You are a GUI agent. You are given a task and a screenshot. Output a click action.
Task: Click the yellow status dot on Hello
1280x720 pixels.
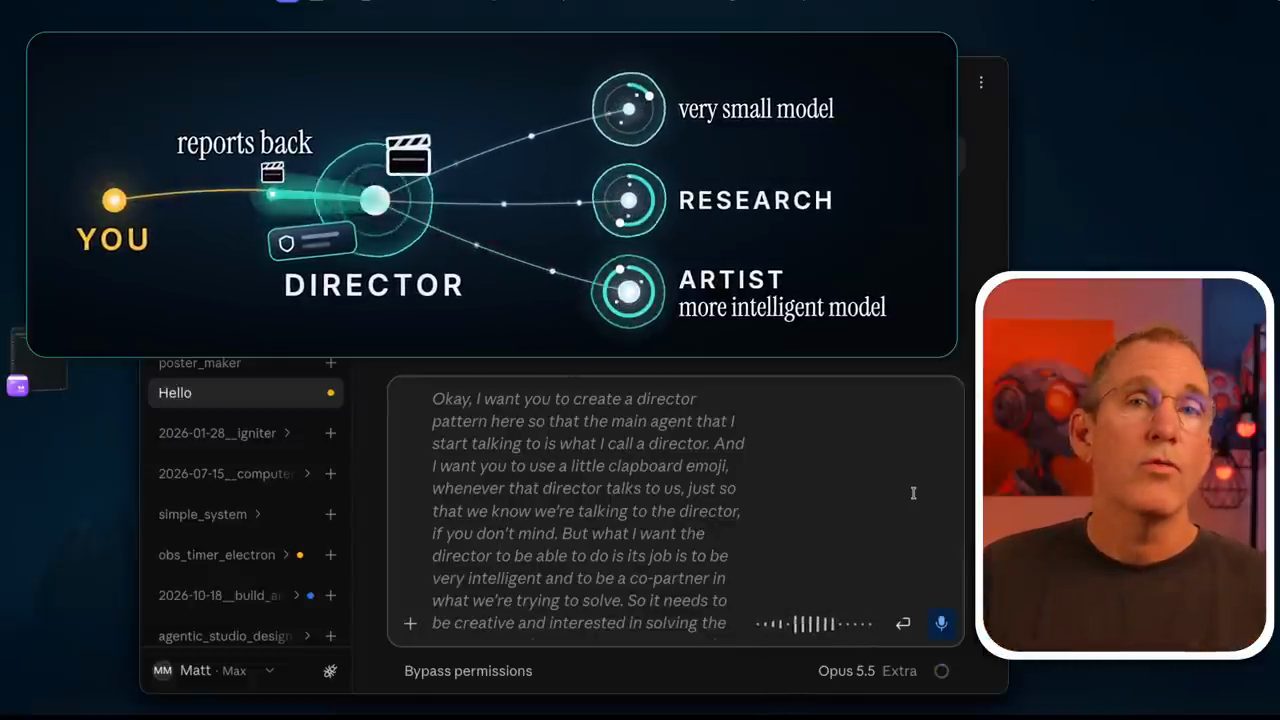tap(331, 393)
